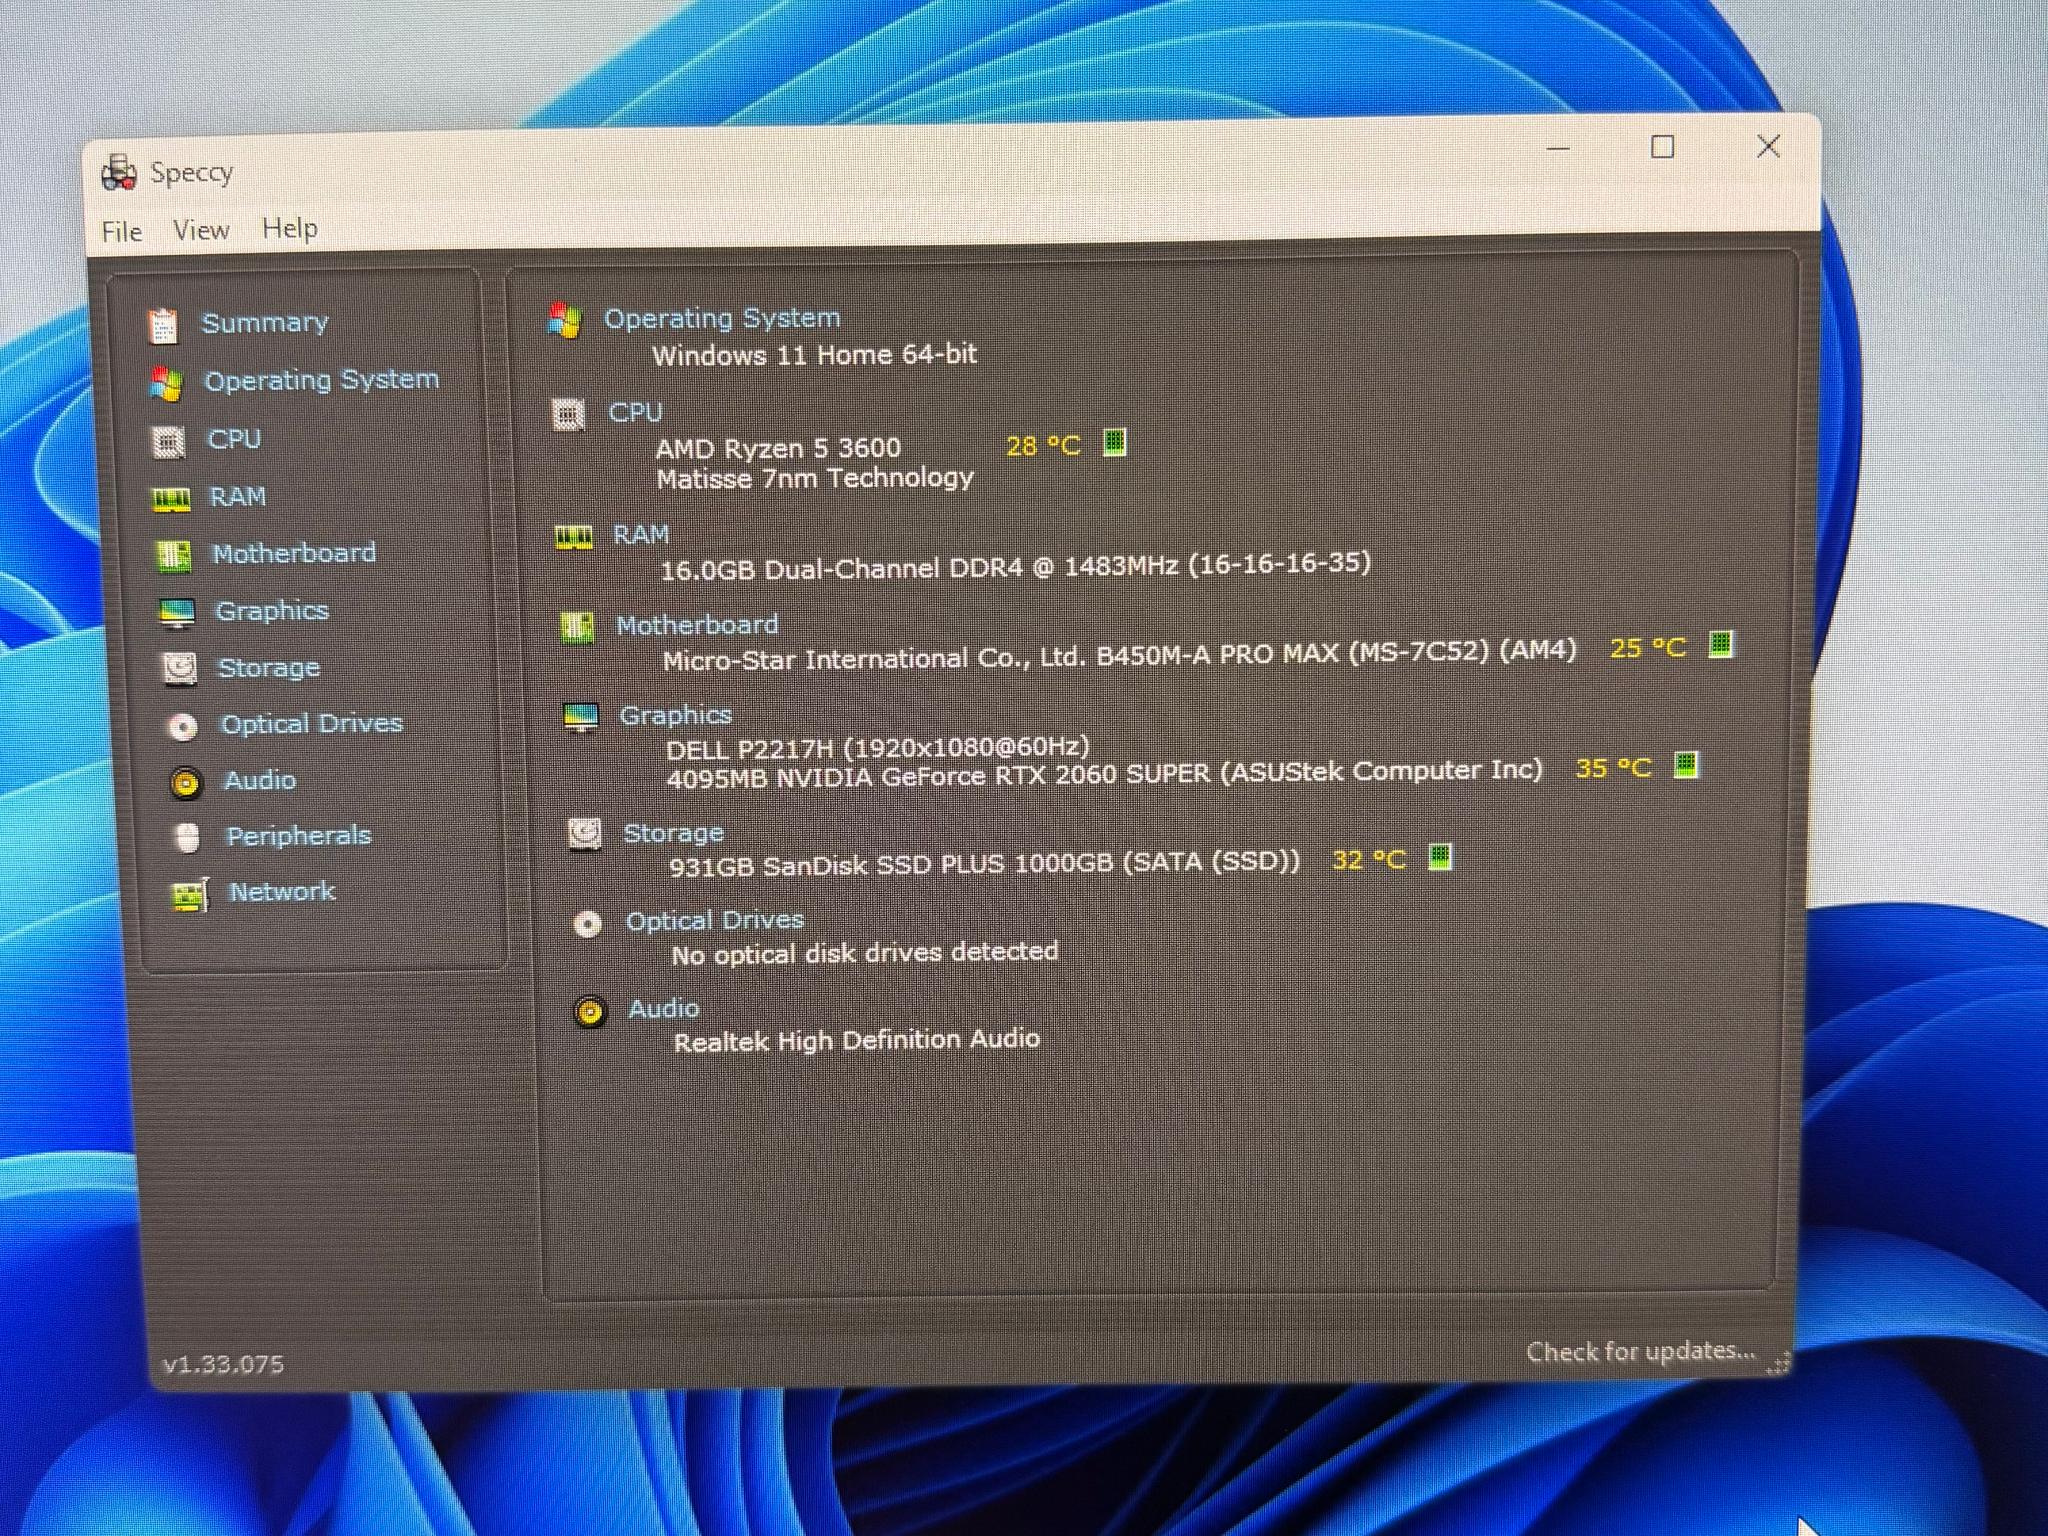Click the Audio heading link in summary
The height and width of the screenshot is (1536, 2048).
[x=664, y=1009]
